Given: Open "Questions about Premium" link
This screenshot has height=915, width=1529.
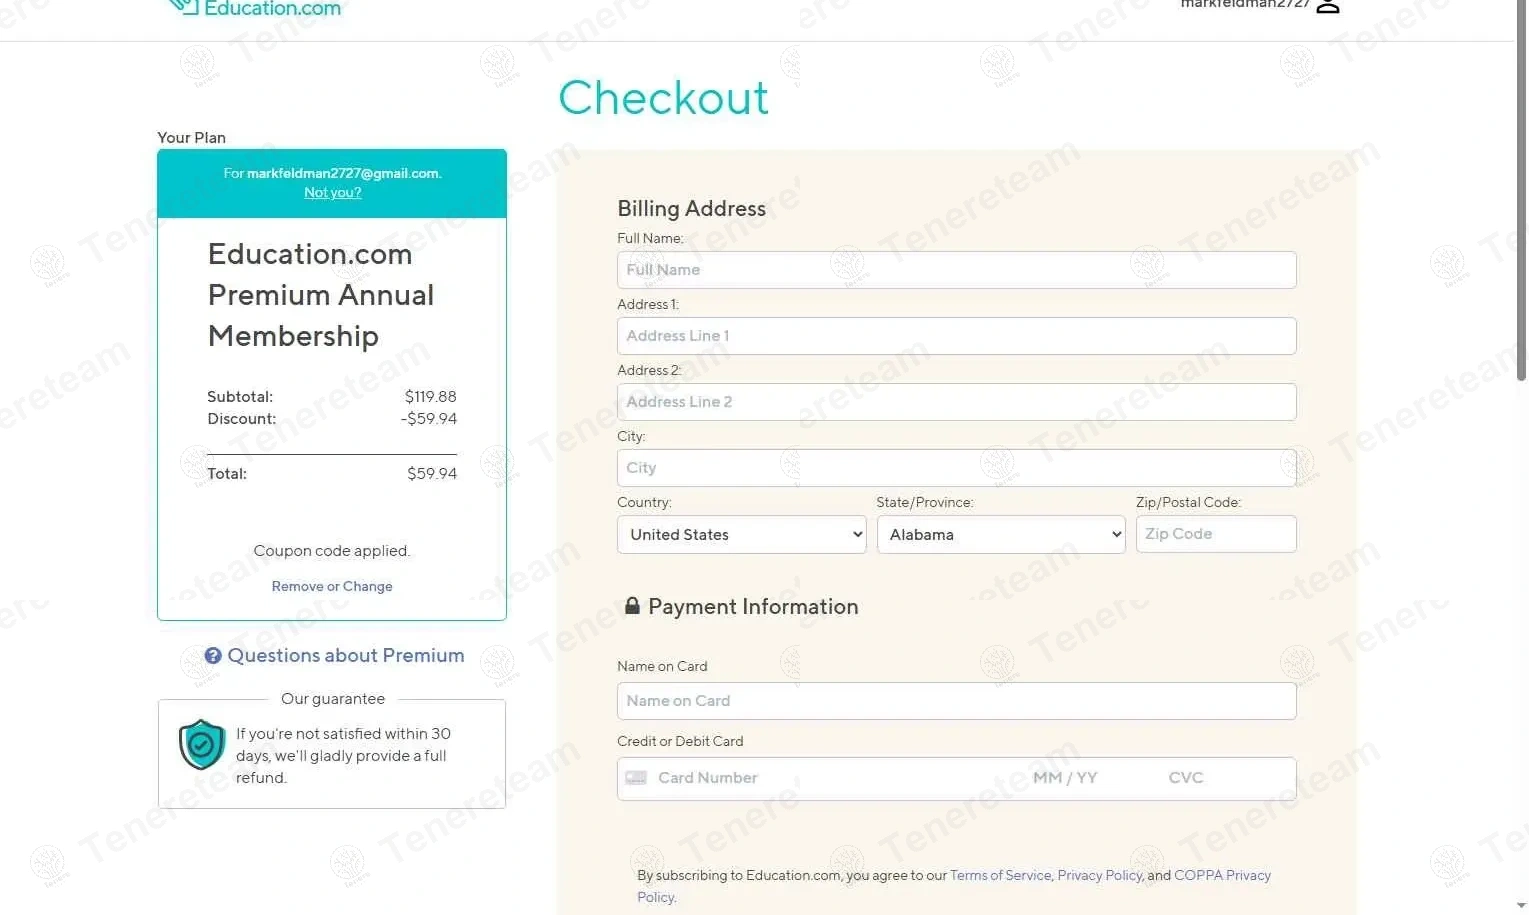Looking at the screenshot, I should click(x=345, y=656).
